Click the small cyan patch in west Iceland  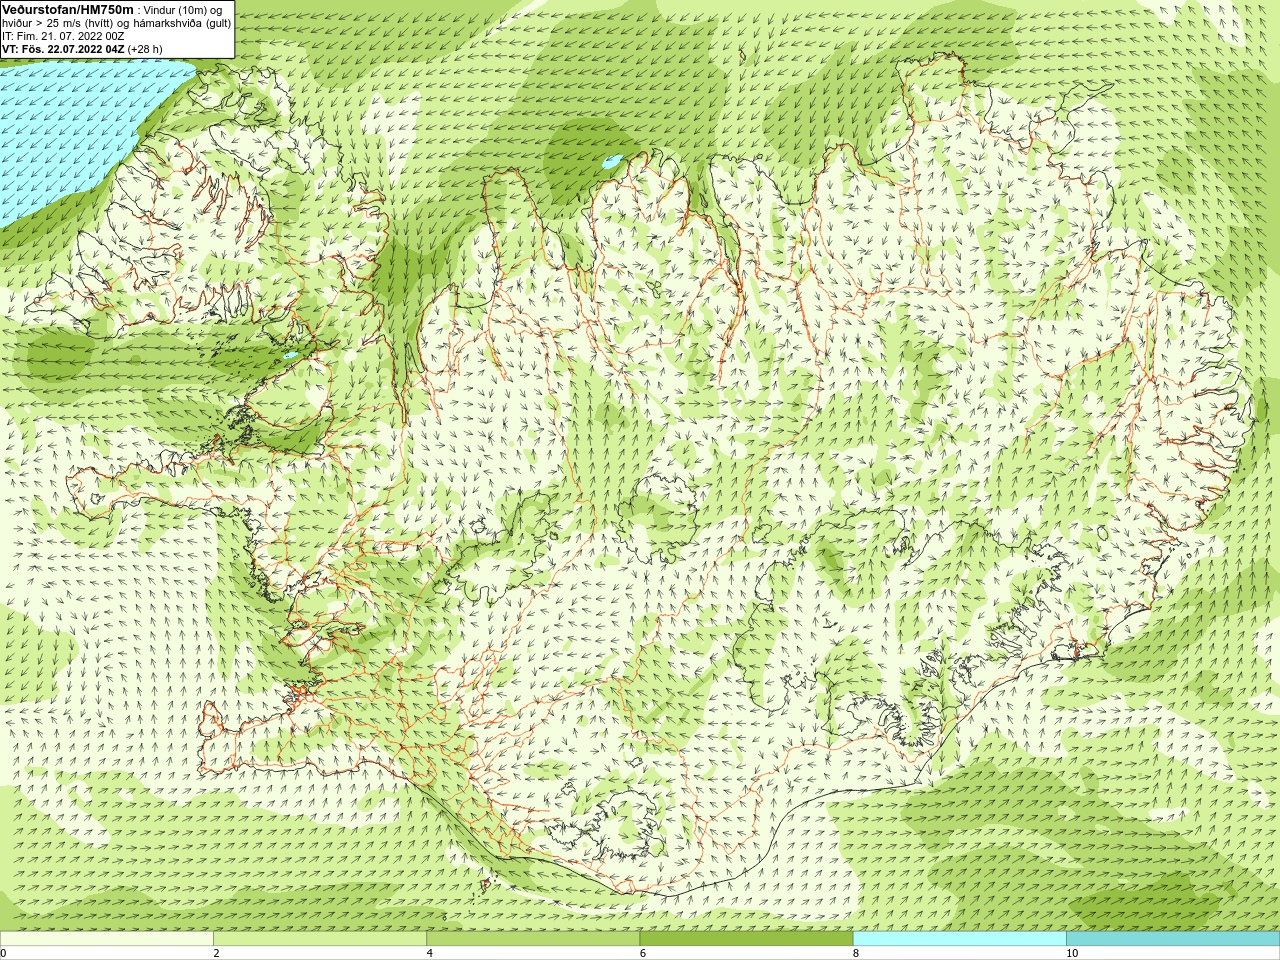point(290,355)
